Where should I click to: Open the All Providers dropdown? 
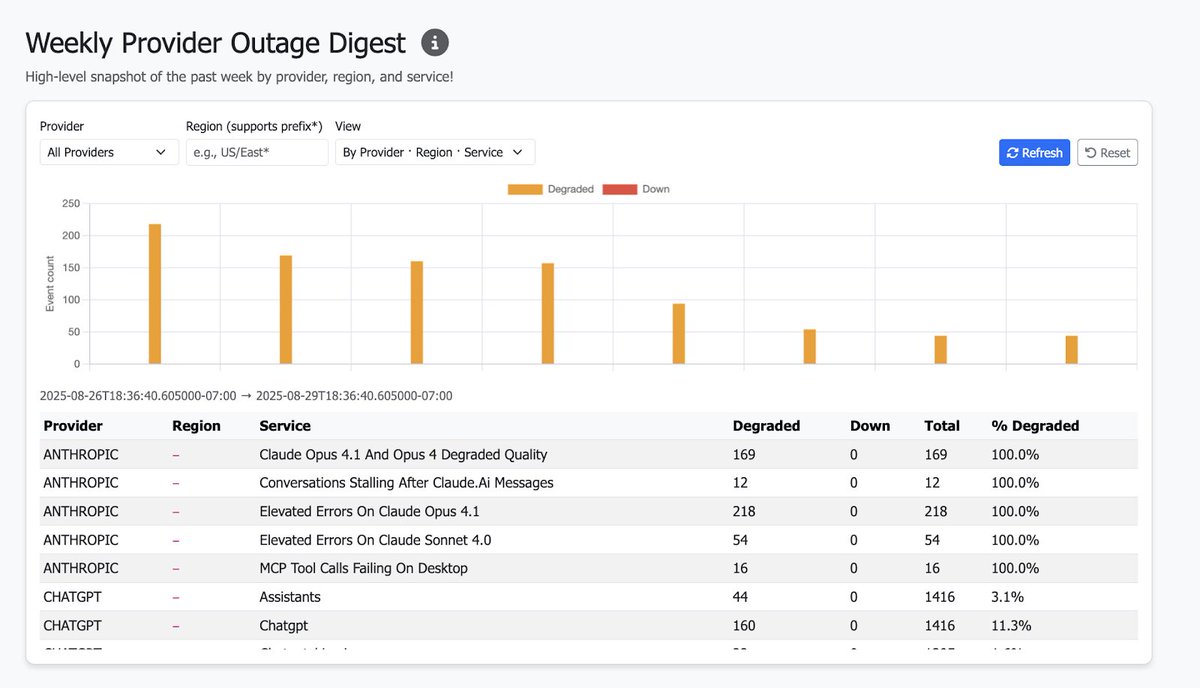point(109,152)
